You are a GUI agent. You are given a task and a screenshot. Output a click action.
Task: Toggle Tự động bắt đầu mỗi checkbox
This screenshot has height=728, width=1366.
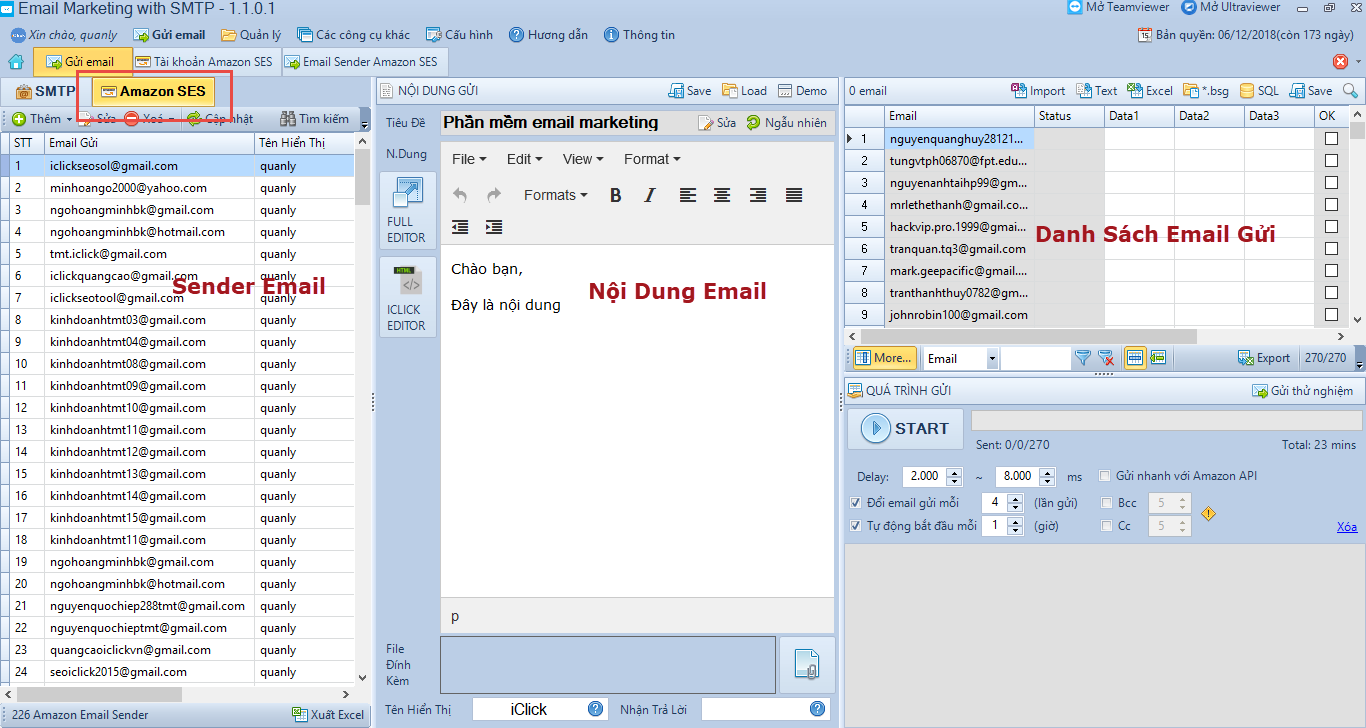click(855, 526)
